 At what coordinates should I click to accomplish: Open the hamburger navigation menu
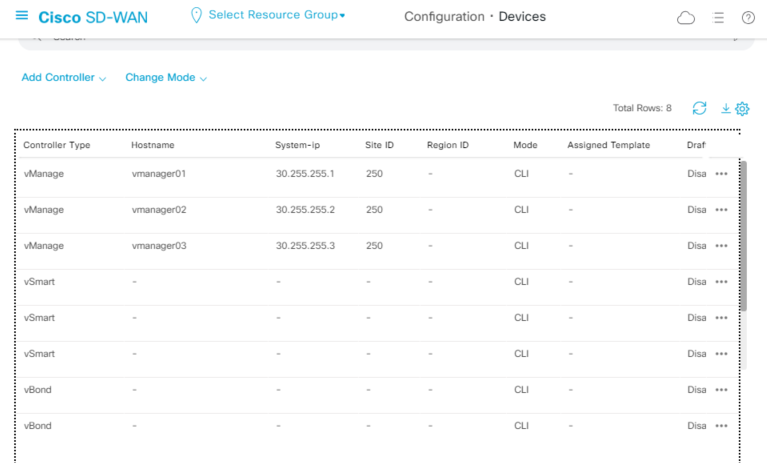[22, 16]
